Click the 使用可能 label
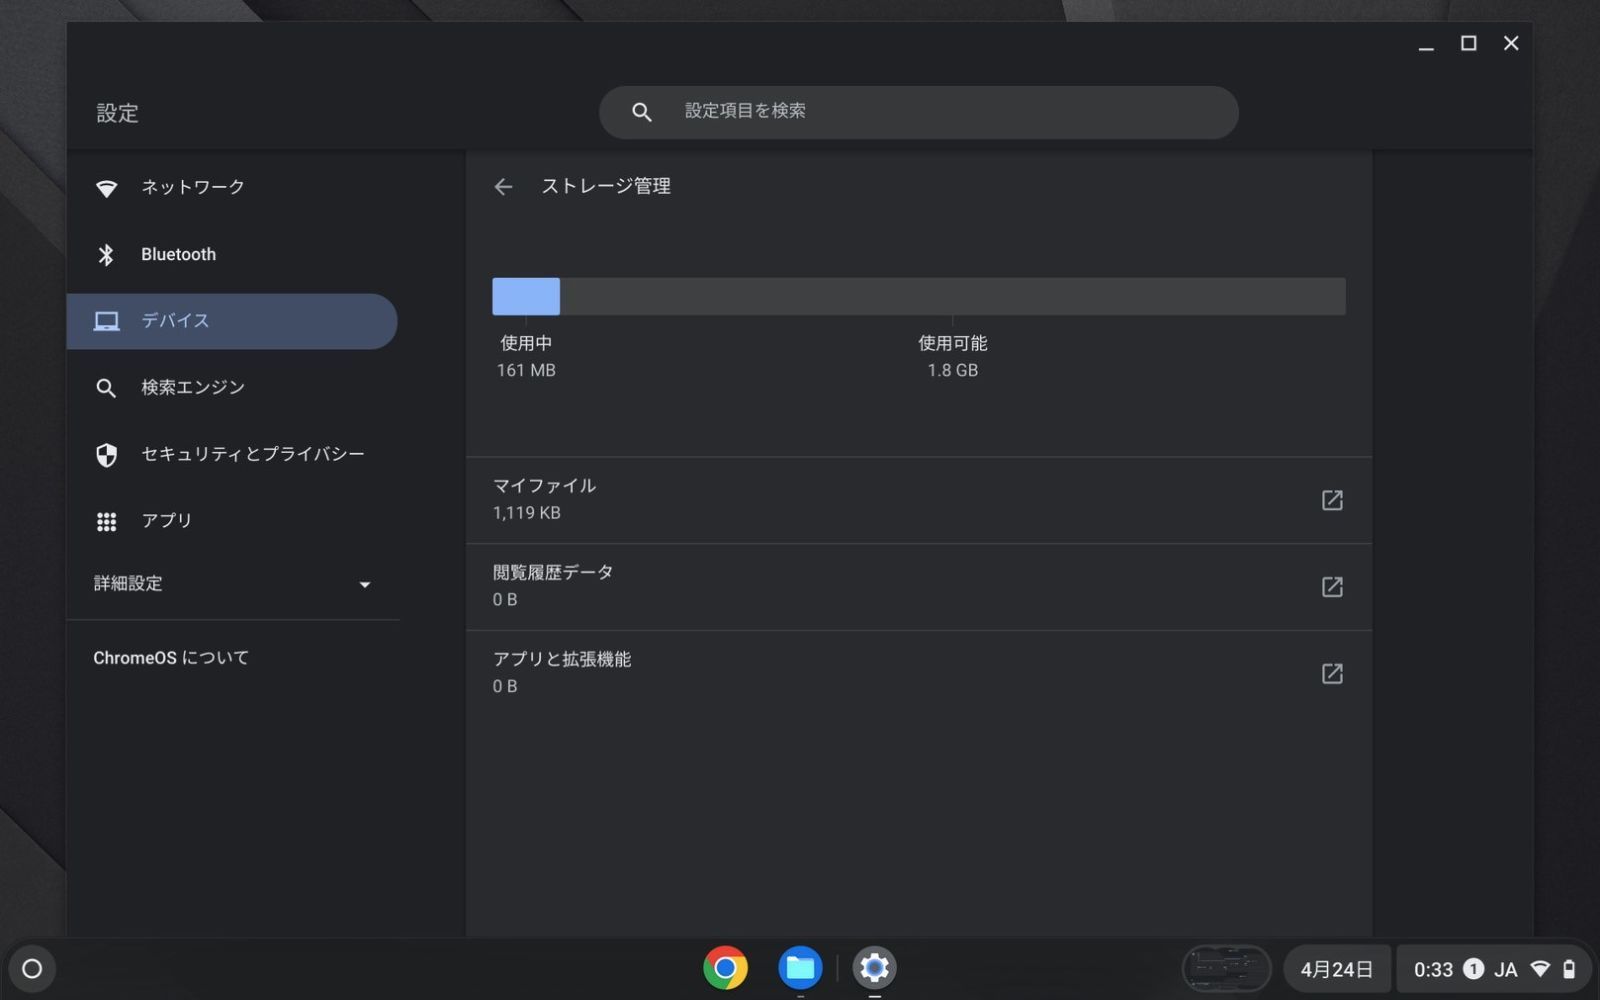Viewport: 1600px width, 1000px height. [953, 343]
